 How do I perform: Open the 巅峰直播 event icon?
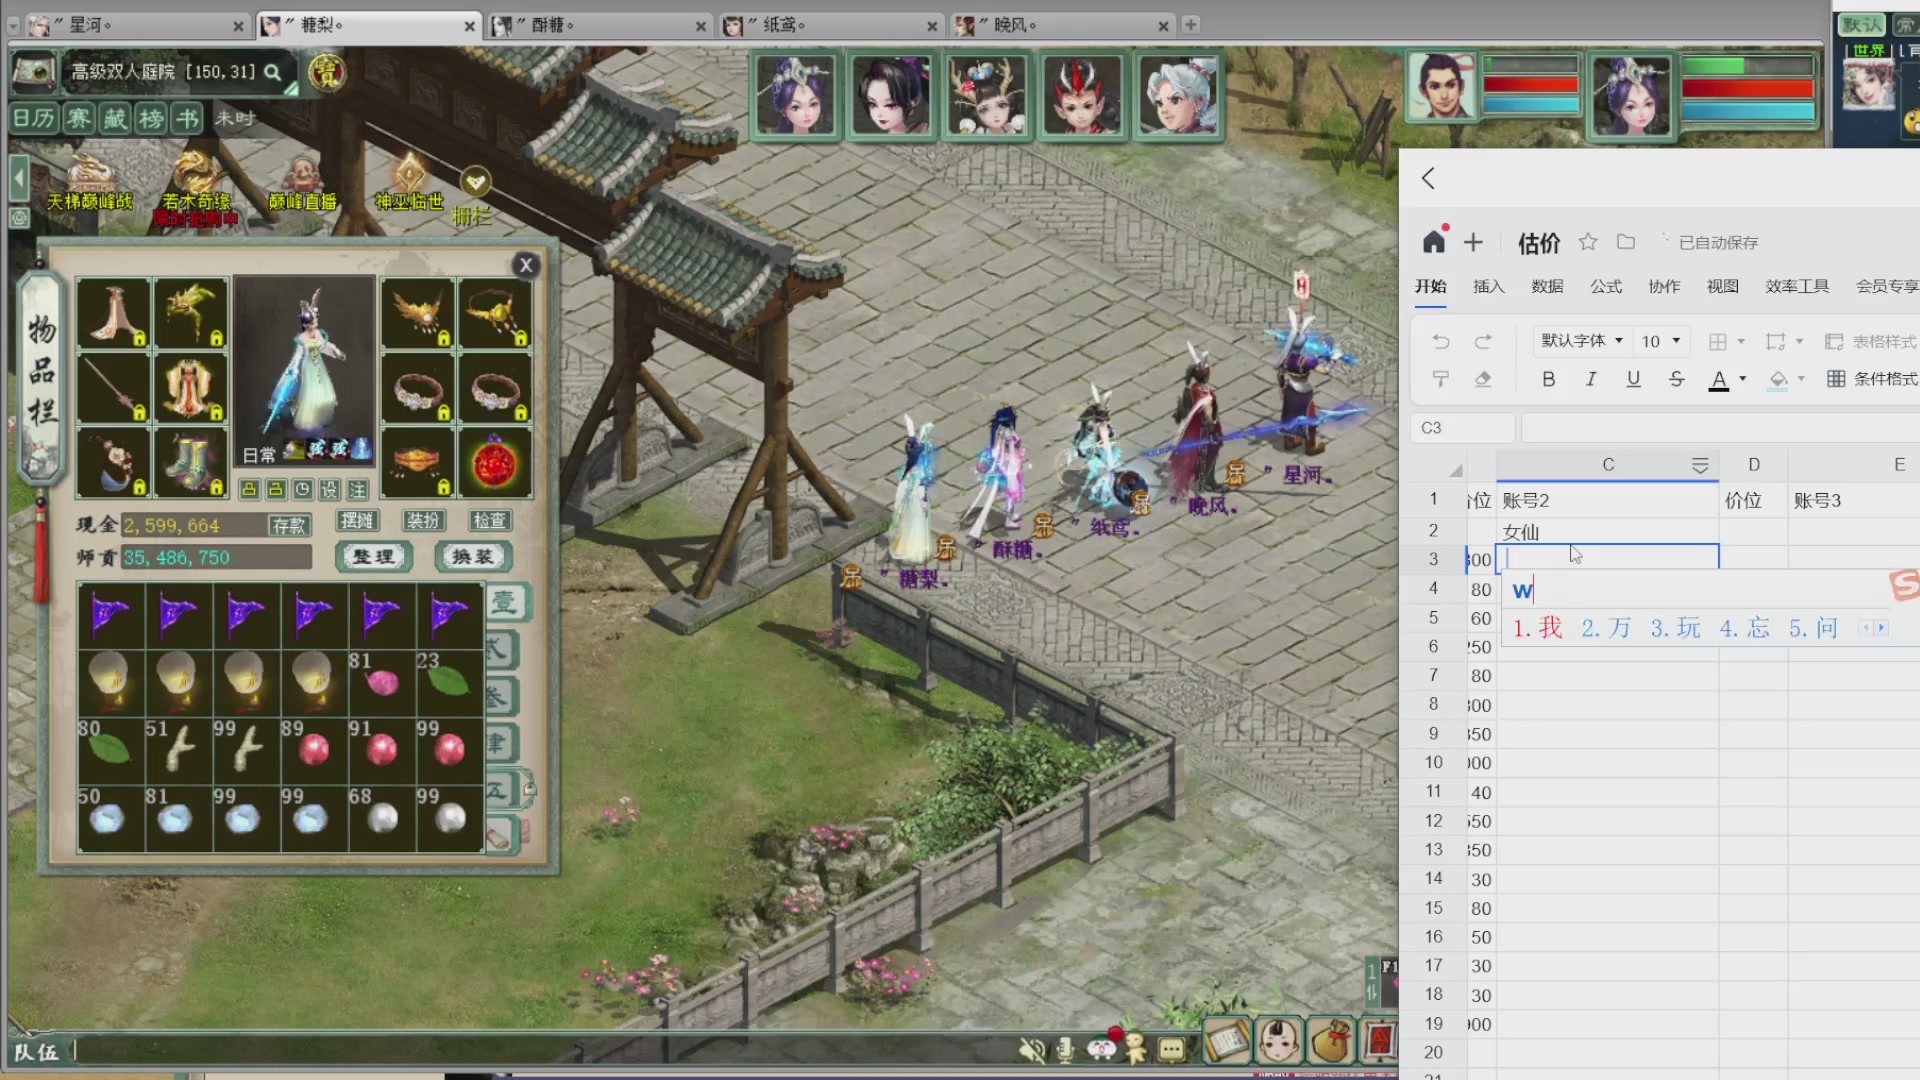click(x=302, y=183)
